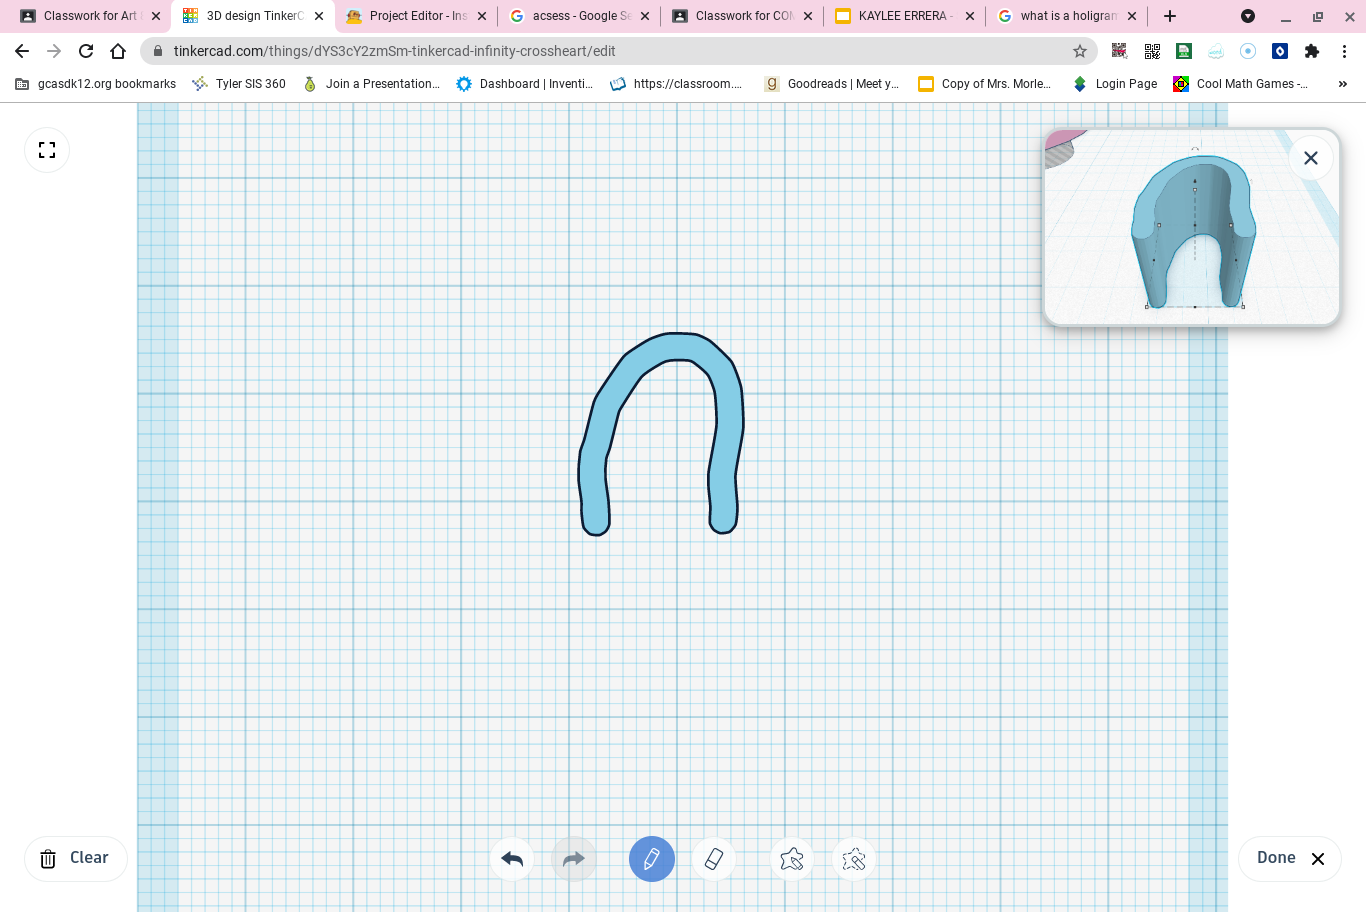This screenshot has height=912, width=1366.
Task: Select the eraser tool
Action: coord(714,859)
